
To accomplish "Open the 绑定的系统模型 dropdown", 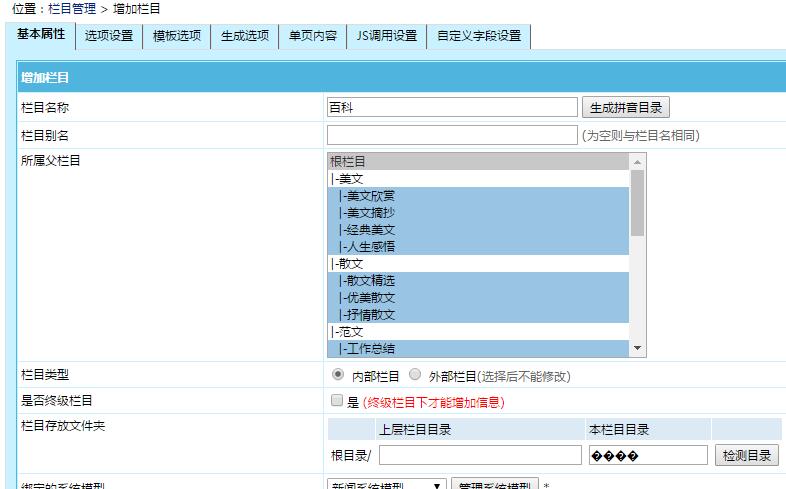I will click(x=386, y=486).
